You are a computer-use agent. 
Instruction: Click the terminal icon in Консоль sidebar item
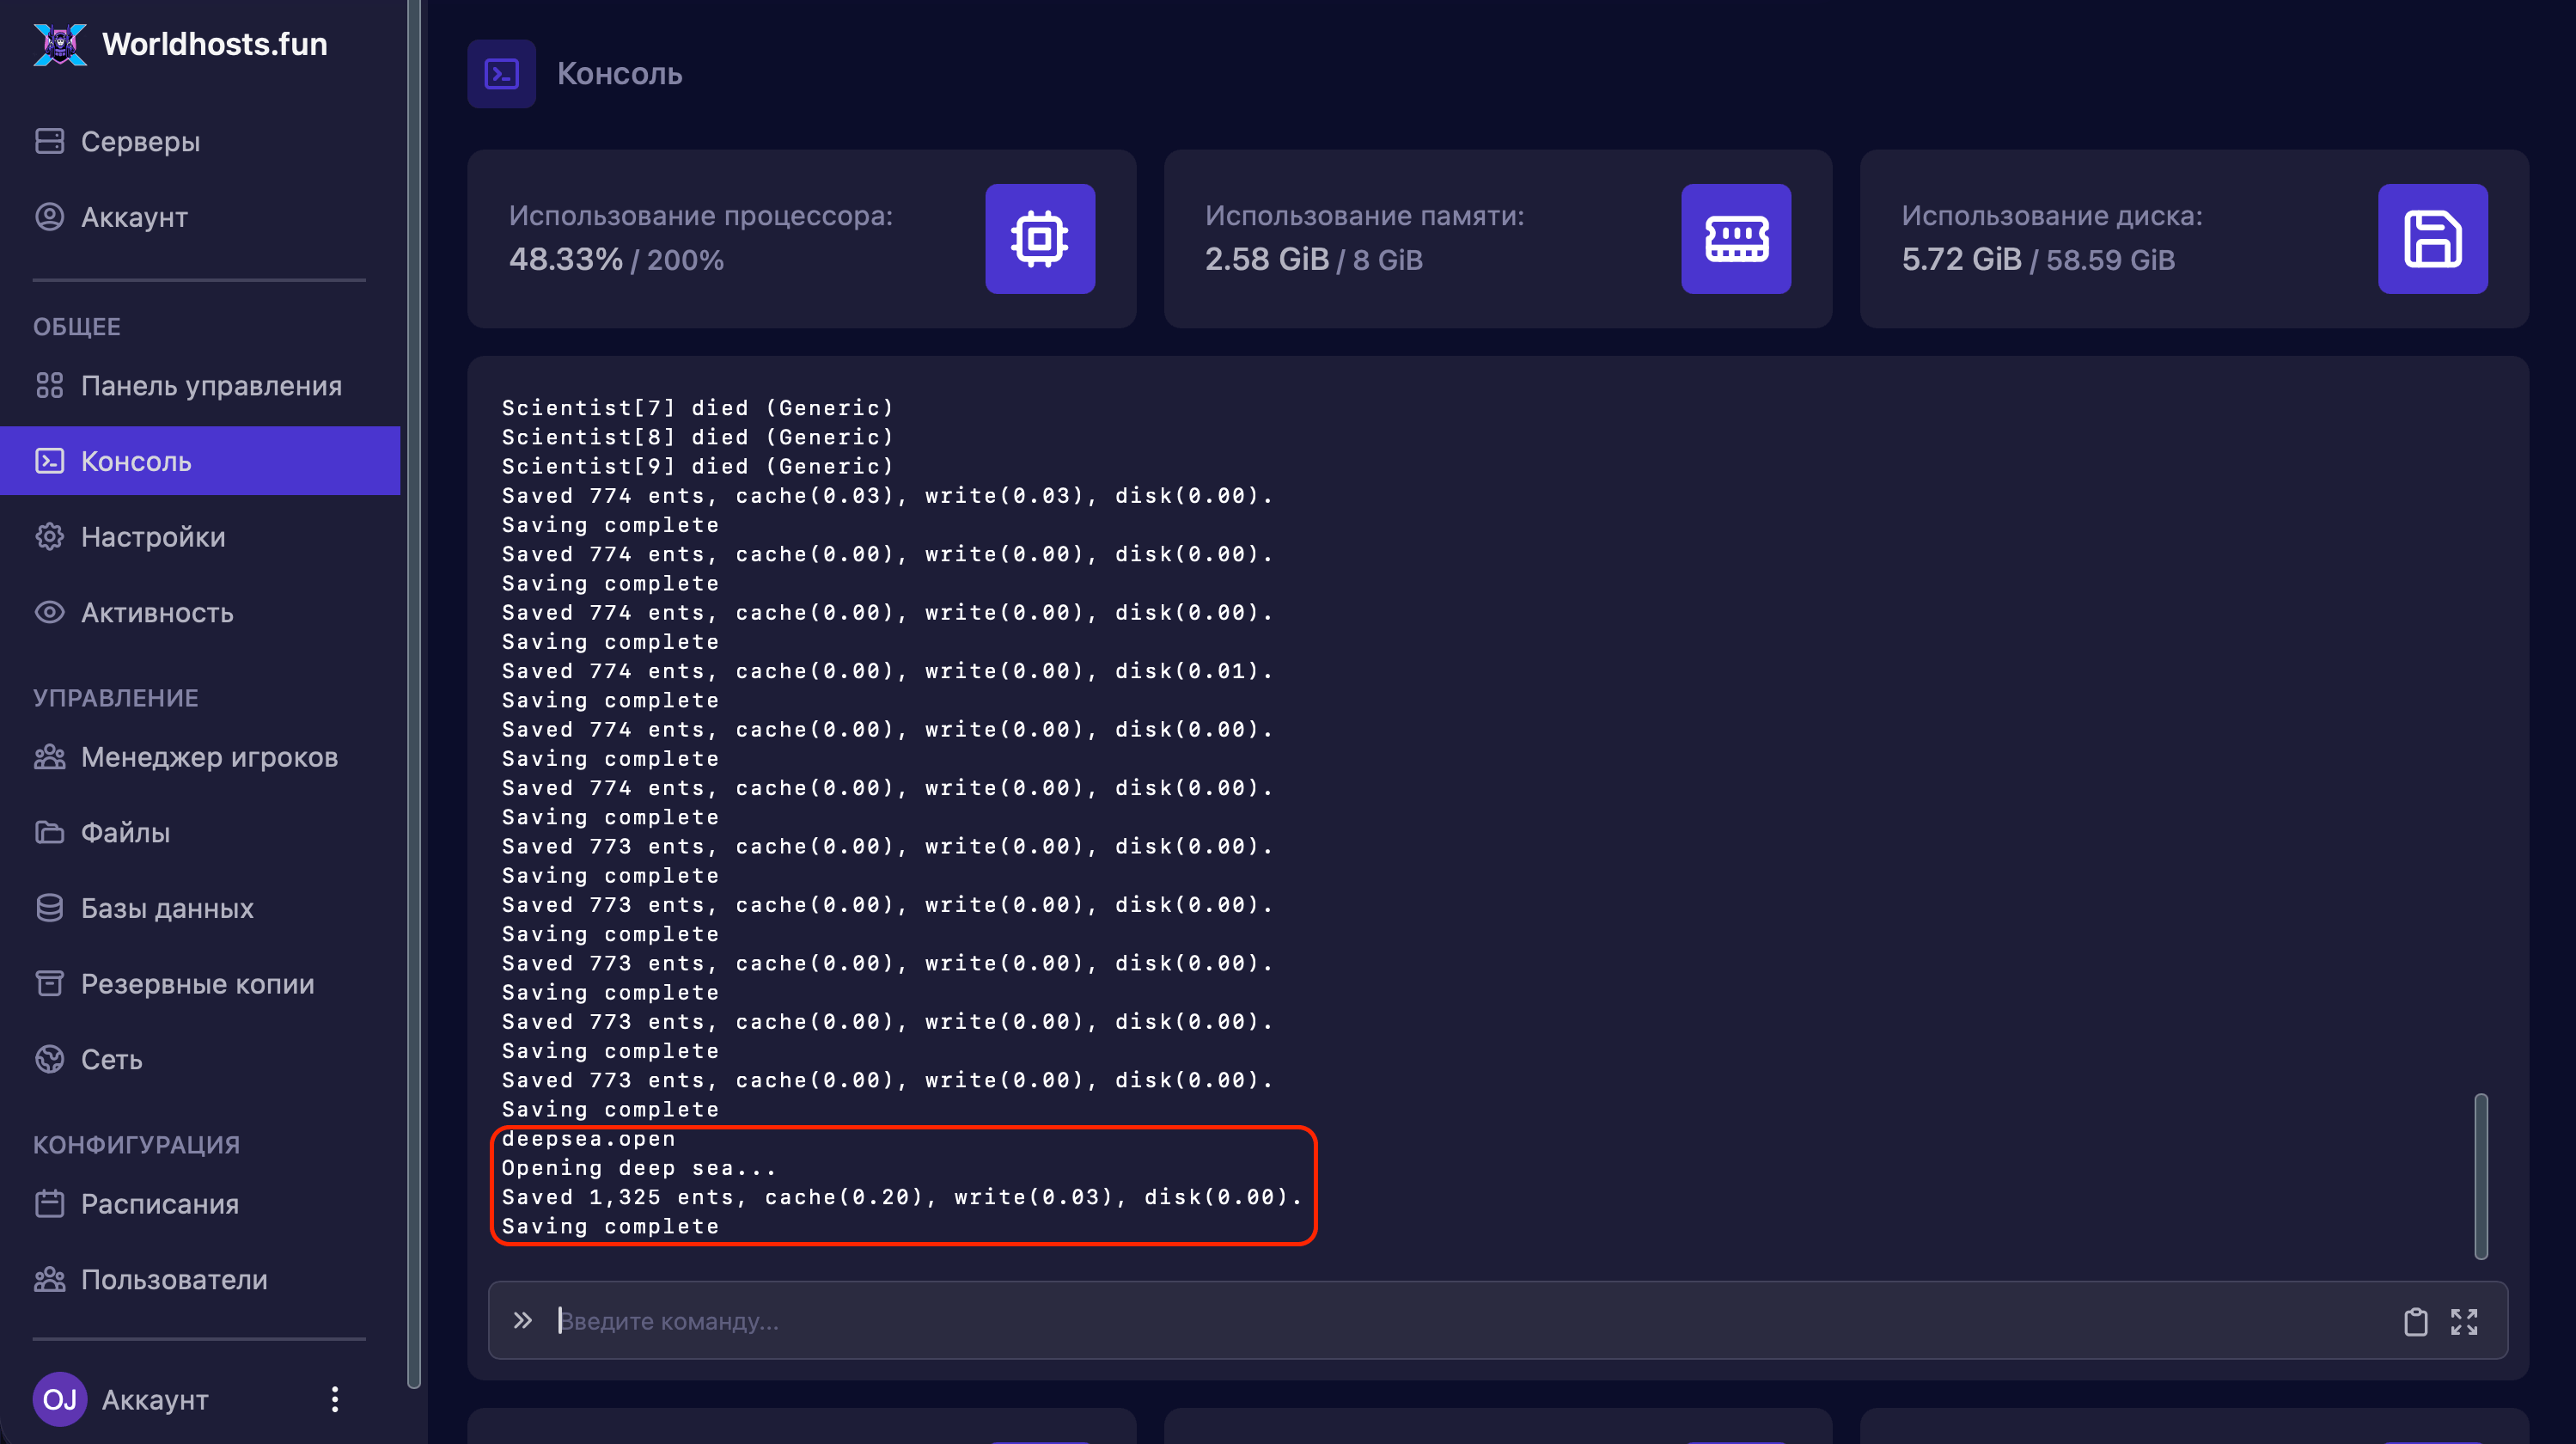click(x=49, y=461)
